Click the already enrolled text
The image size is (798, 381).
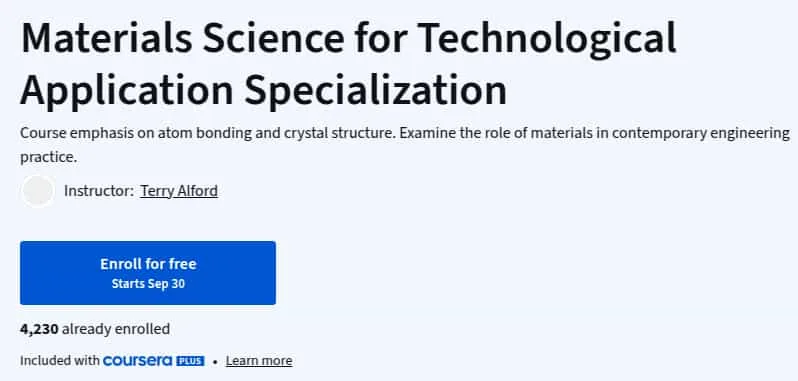(x=116, y=329)
